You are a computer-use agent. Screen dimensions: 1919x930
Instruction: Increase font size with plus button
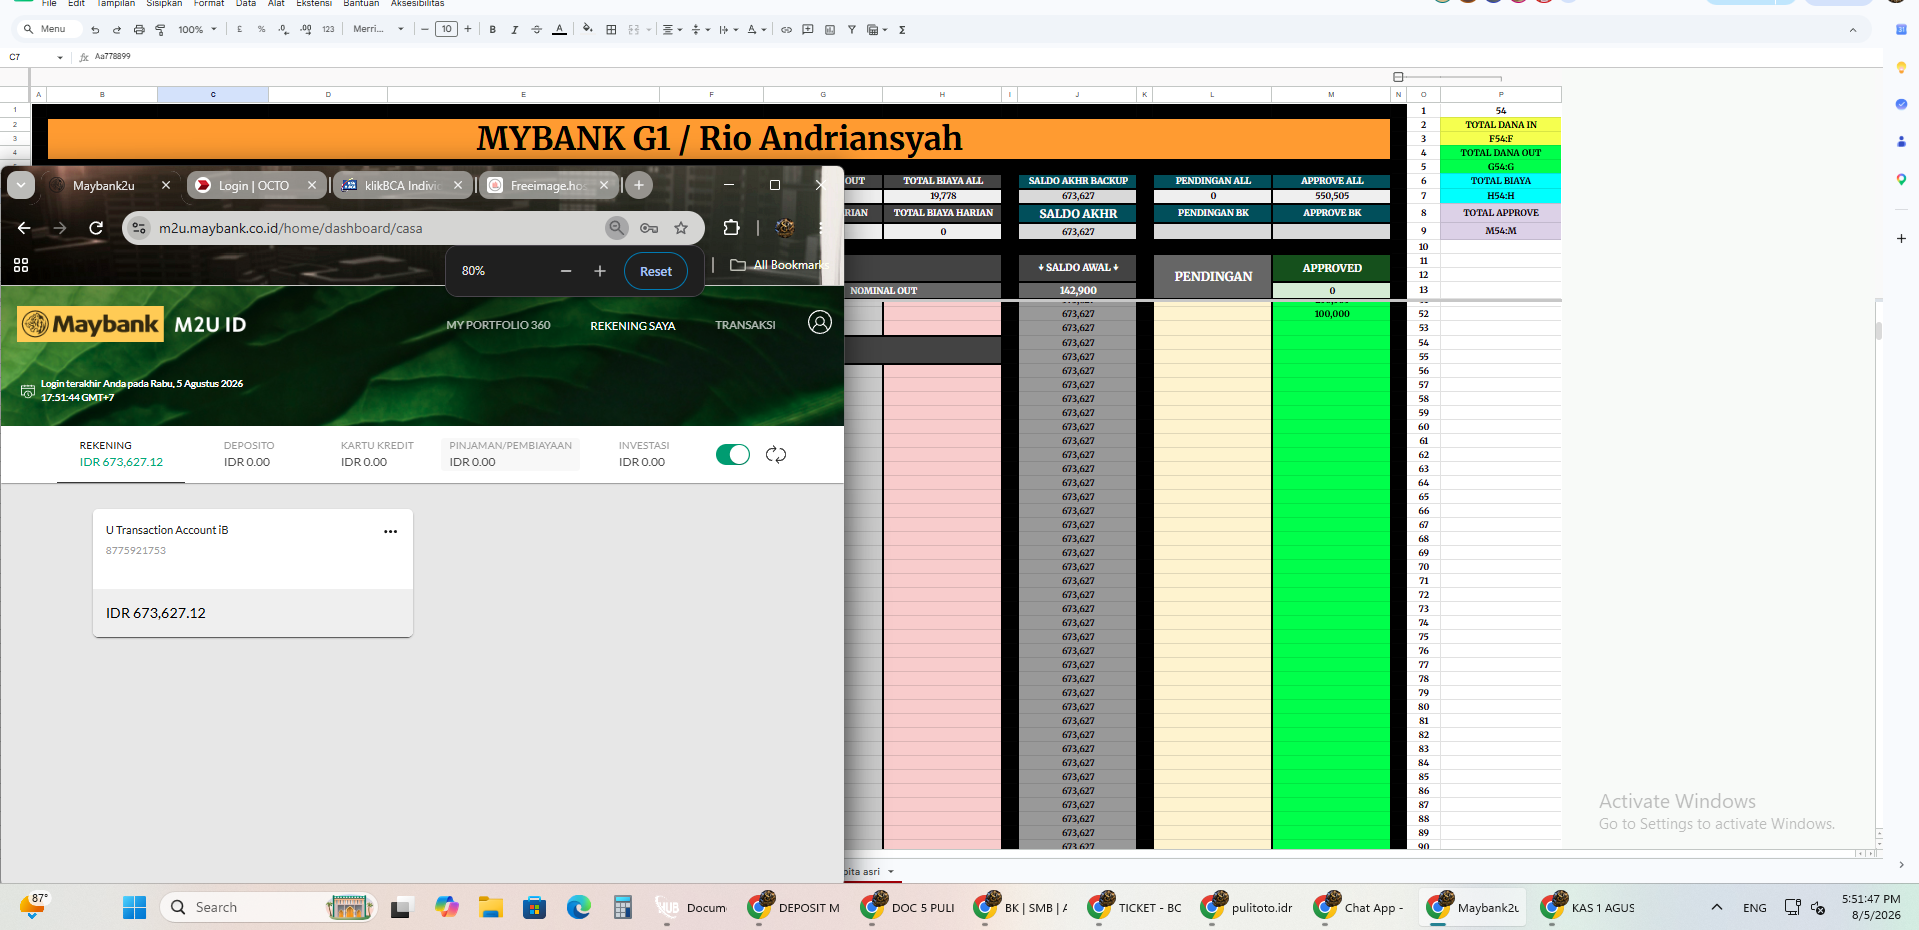coord(468,30)
